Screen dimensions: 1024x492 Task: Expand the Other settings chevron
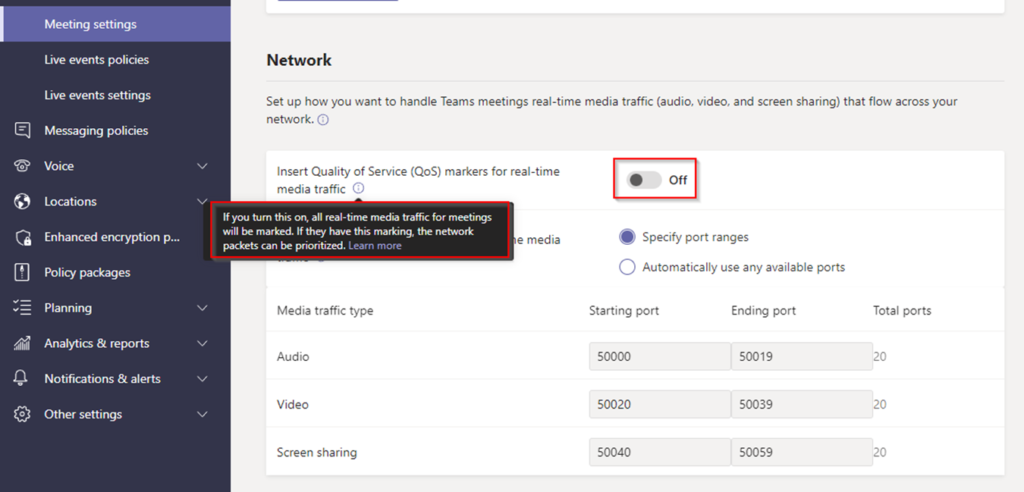pyautogui.click(x=202, y=414)
